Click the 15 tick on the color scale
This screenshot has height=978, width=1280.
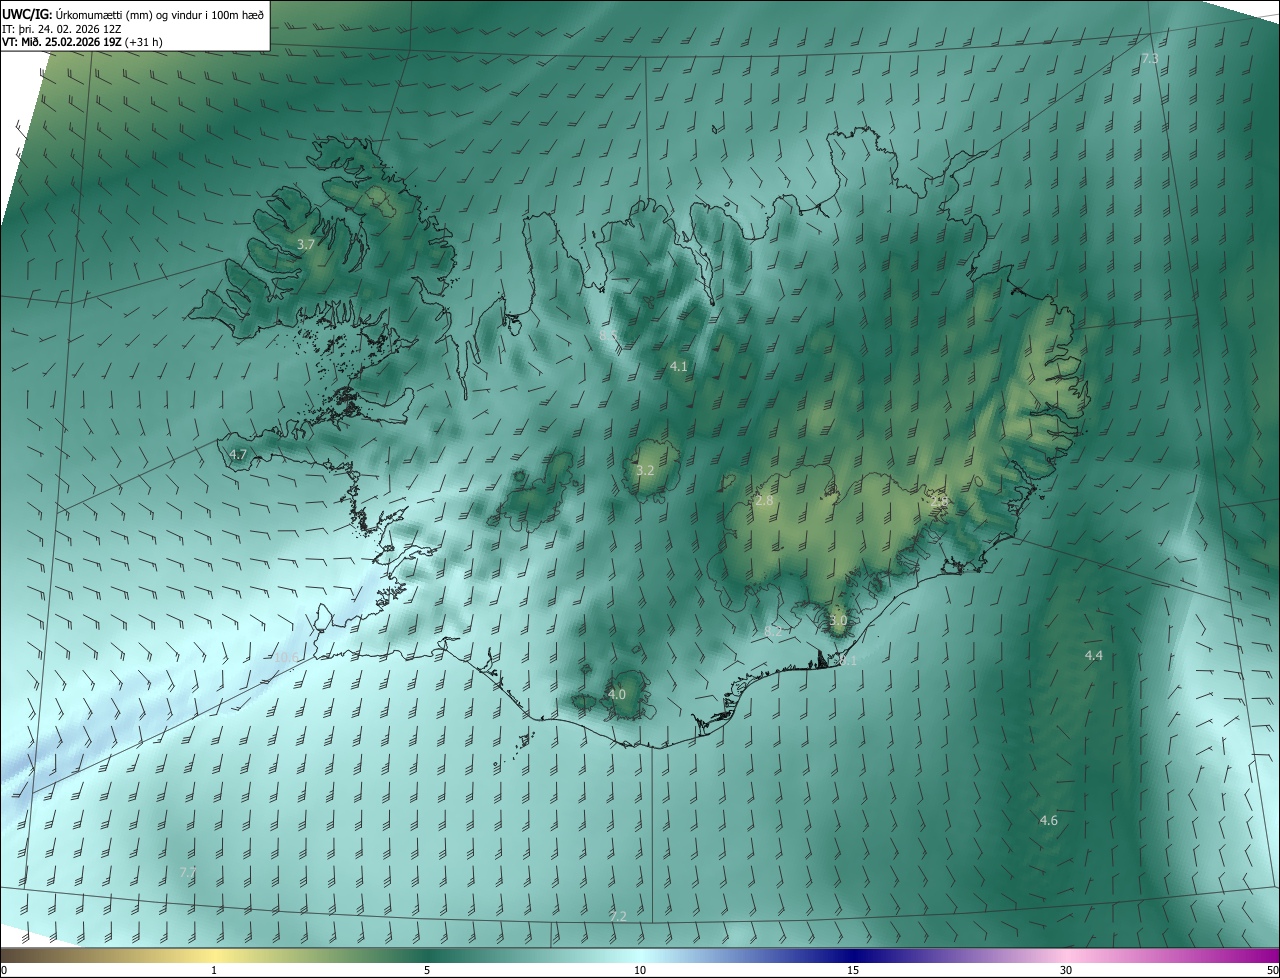click(853, 971)
